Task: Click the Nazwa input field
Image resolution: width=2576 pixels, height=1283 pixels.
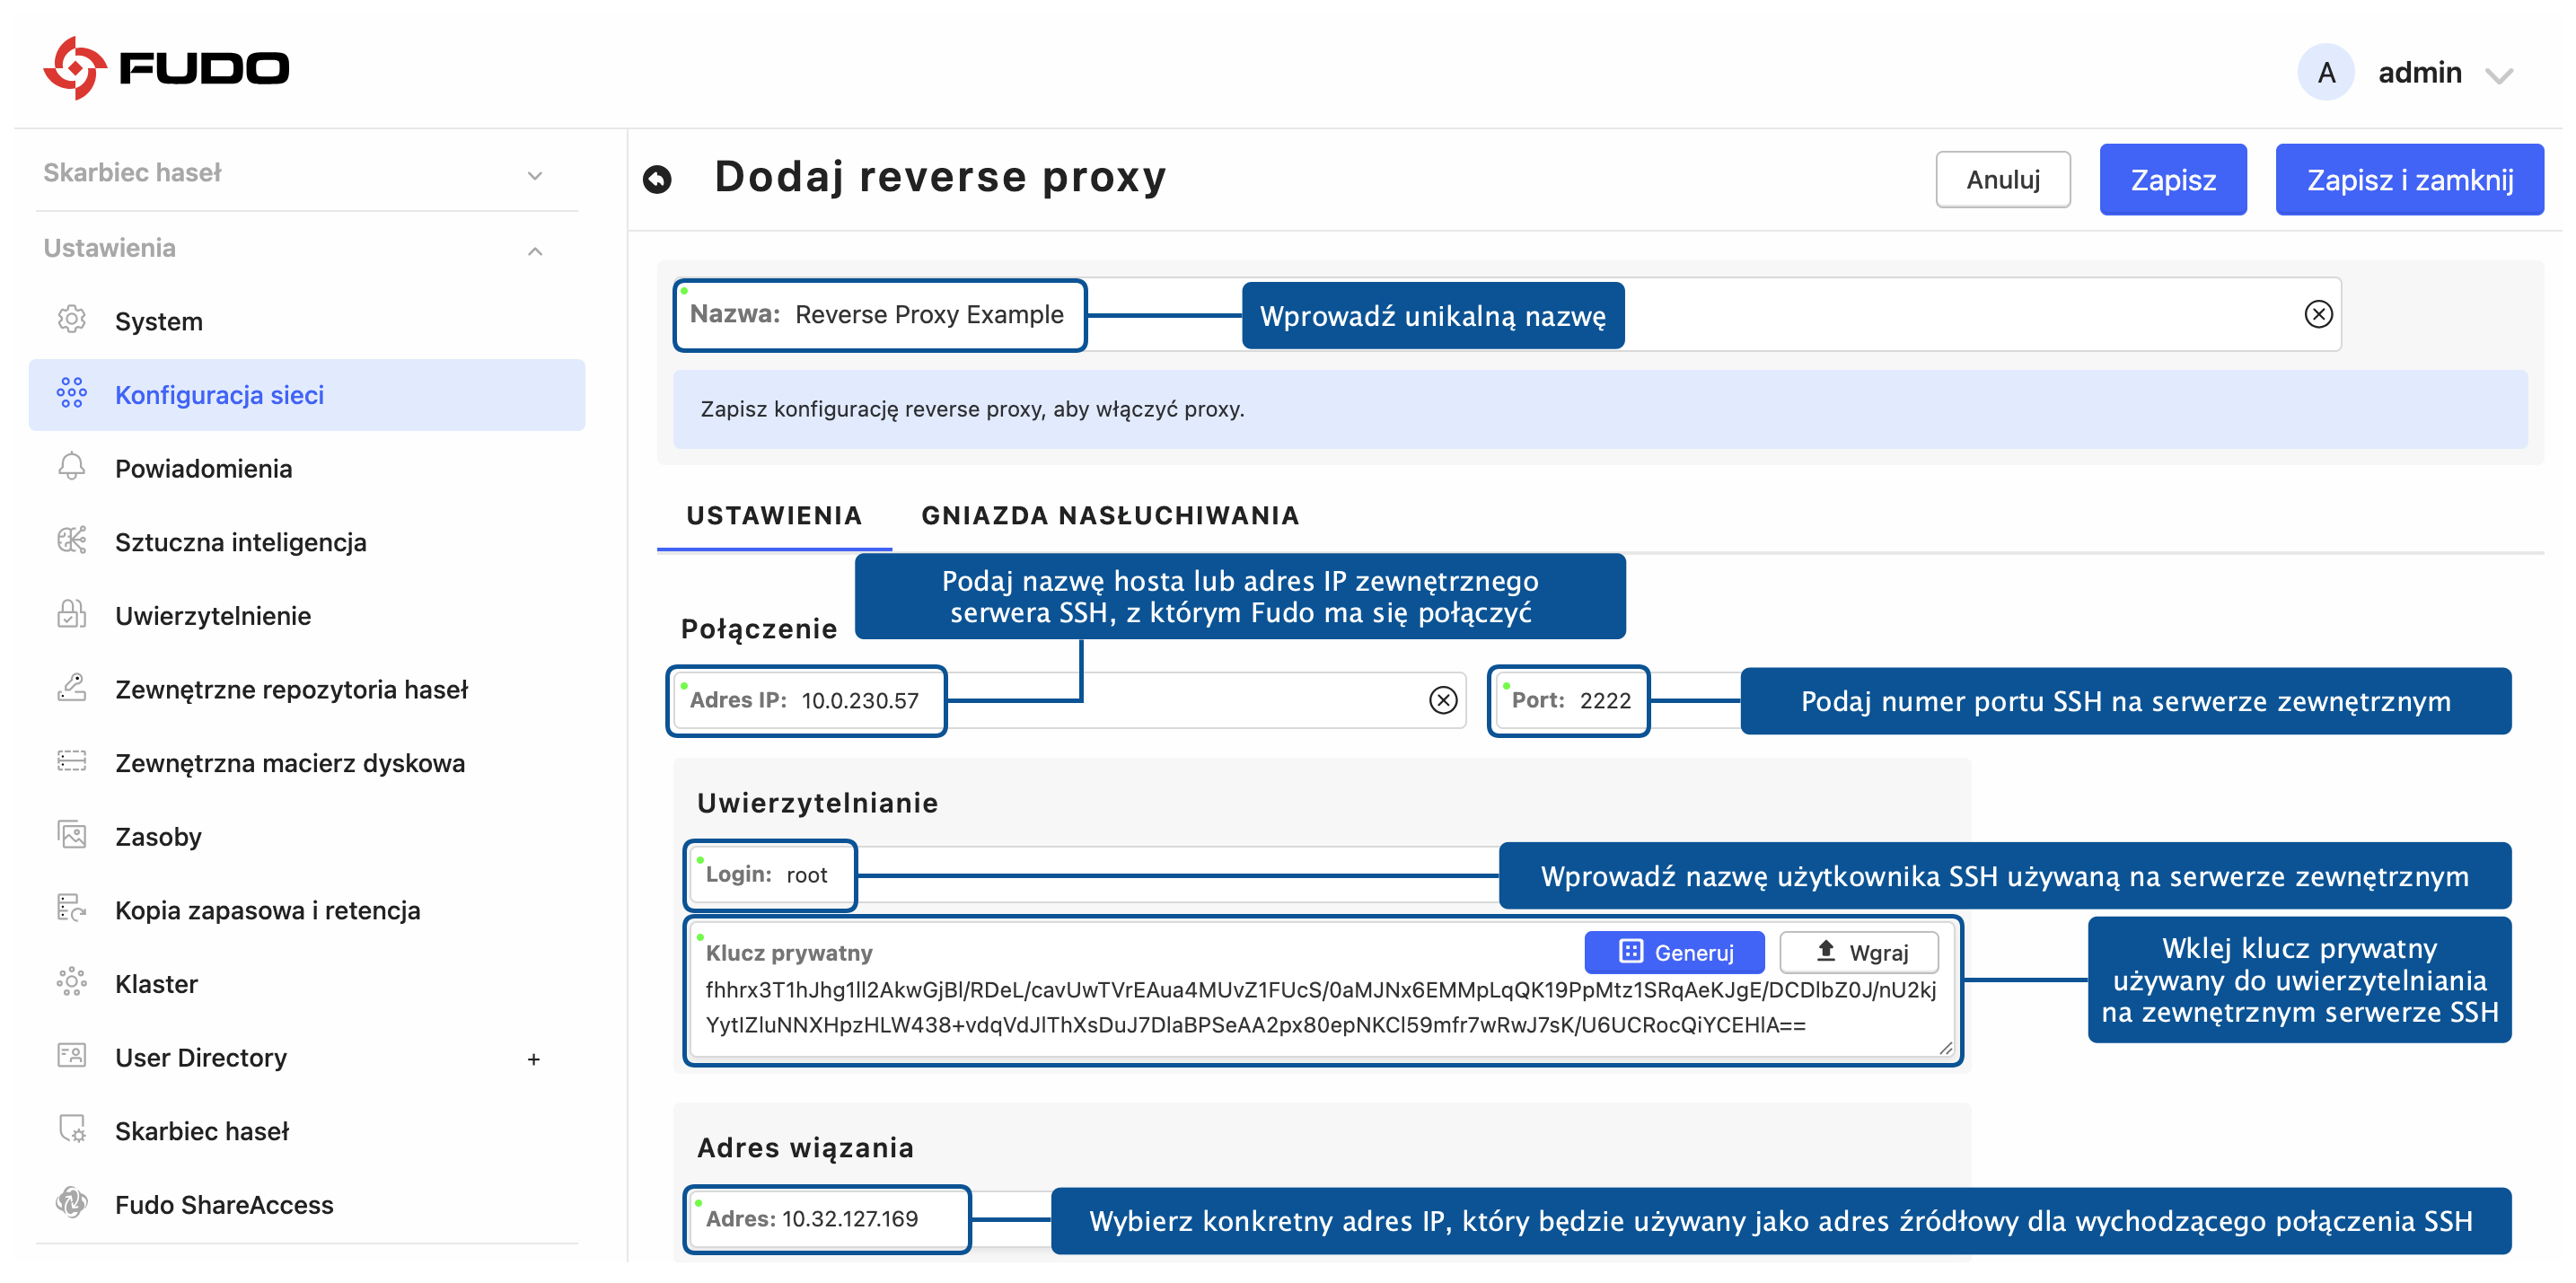Action: point(1507,314)
